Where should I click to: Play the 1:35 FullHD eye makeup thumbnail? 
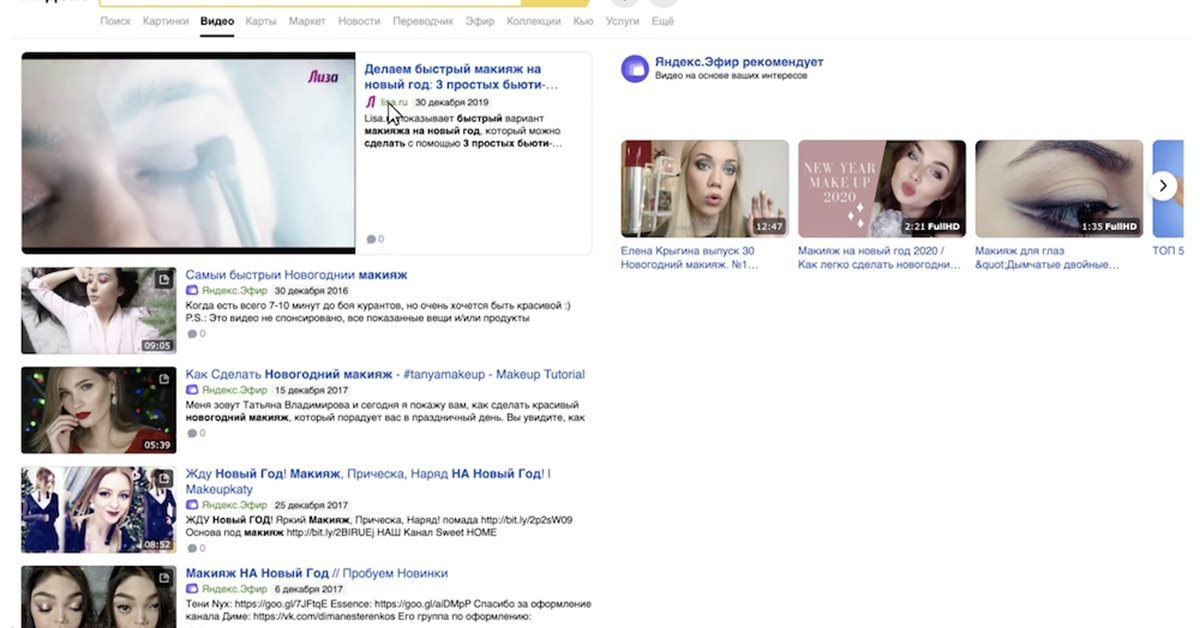point(1059,189)
